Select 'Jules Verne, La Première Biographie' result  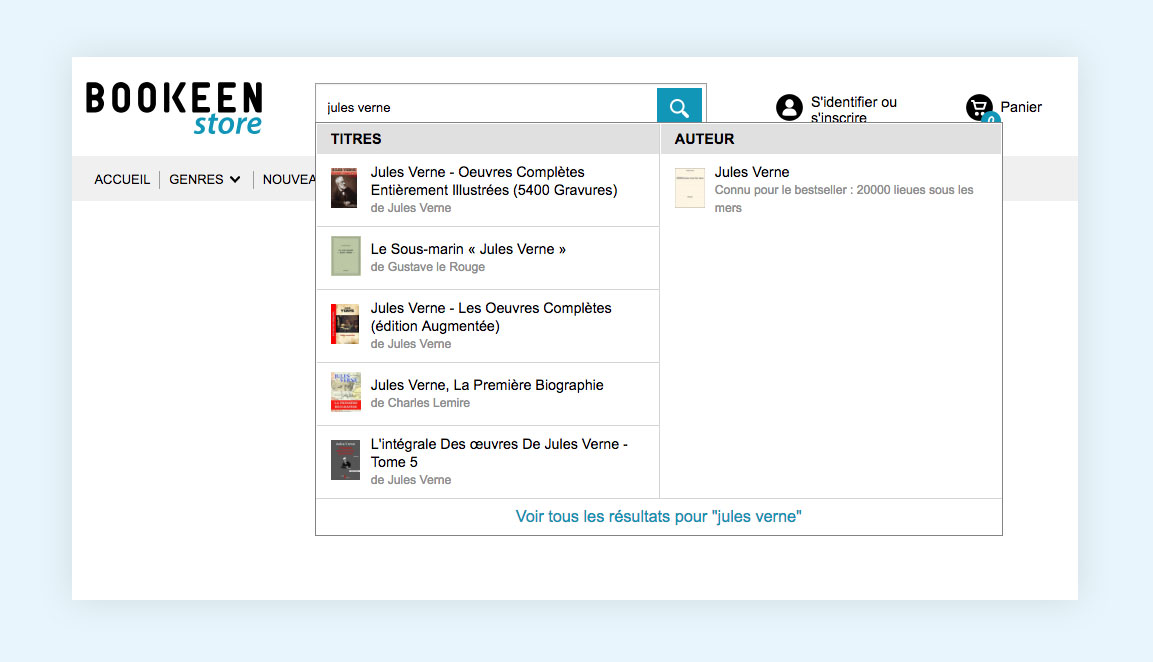tap(488, 394)
